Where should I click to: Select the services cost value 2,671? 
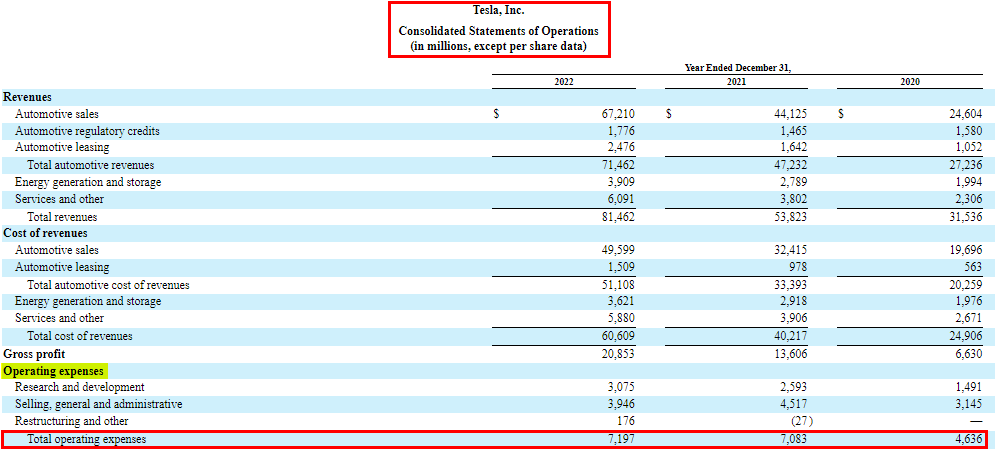click(968, 319)
